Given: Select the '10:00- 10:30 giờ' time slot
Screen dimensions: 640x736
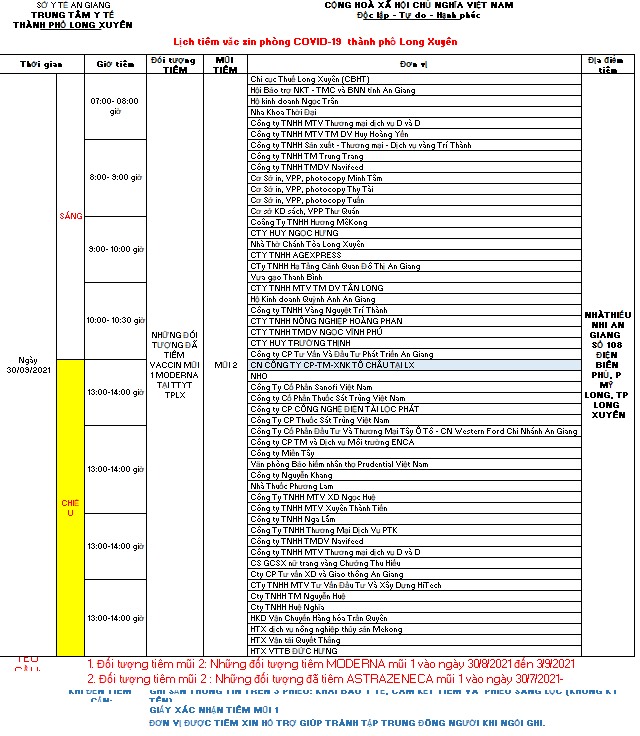Looking at the screenshot, I should click(115, 320).
